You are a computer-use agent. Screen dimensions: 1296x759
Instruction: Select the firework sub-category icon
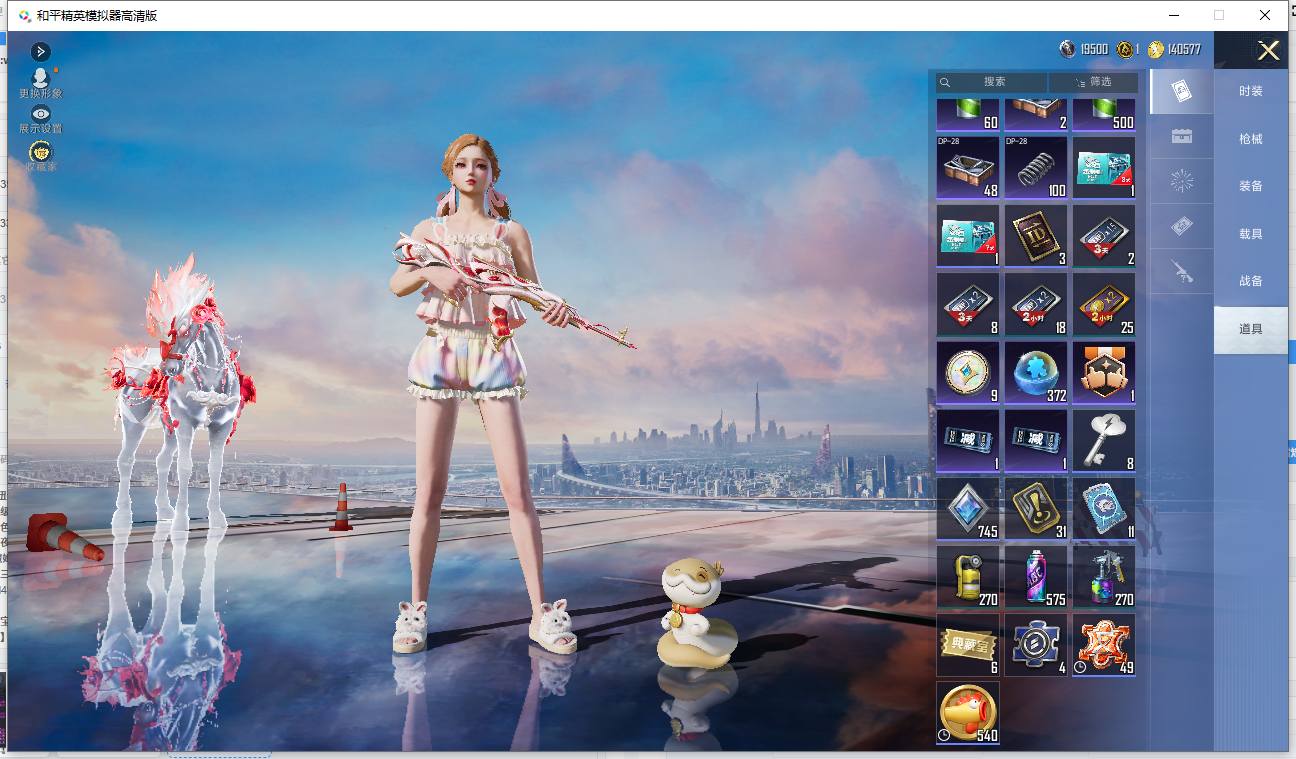1182,181
